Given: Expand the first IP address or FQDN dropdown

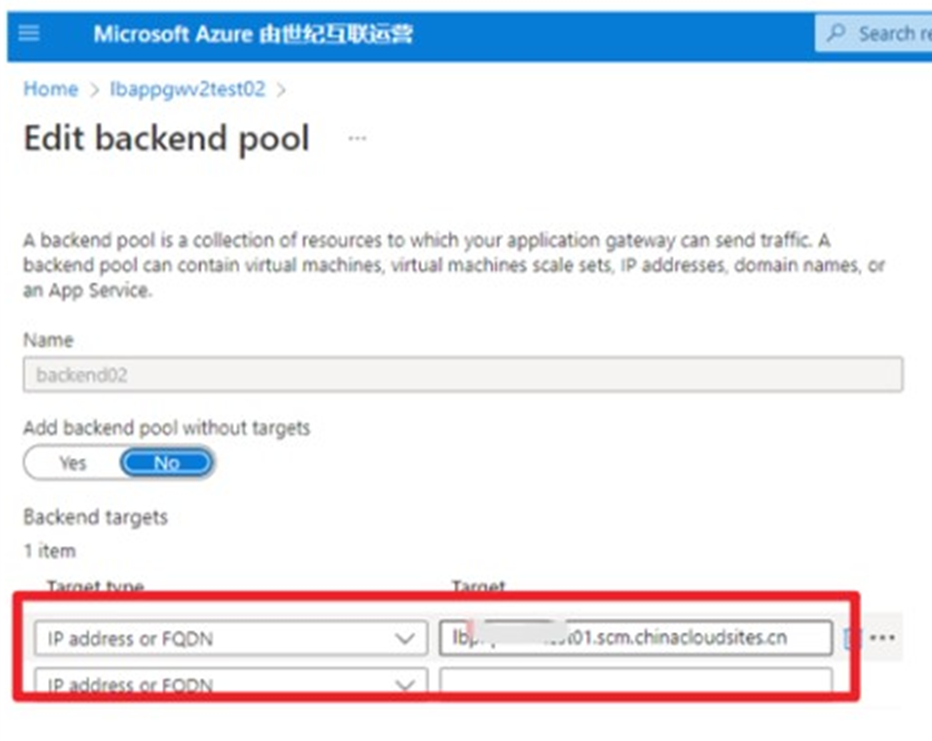Looking at the screenshot, I should [224, 638].
